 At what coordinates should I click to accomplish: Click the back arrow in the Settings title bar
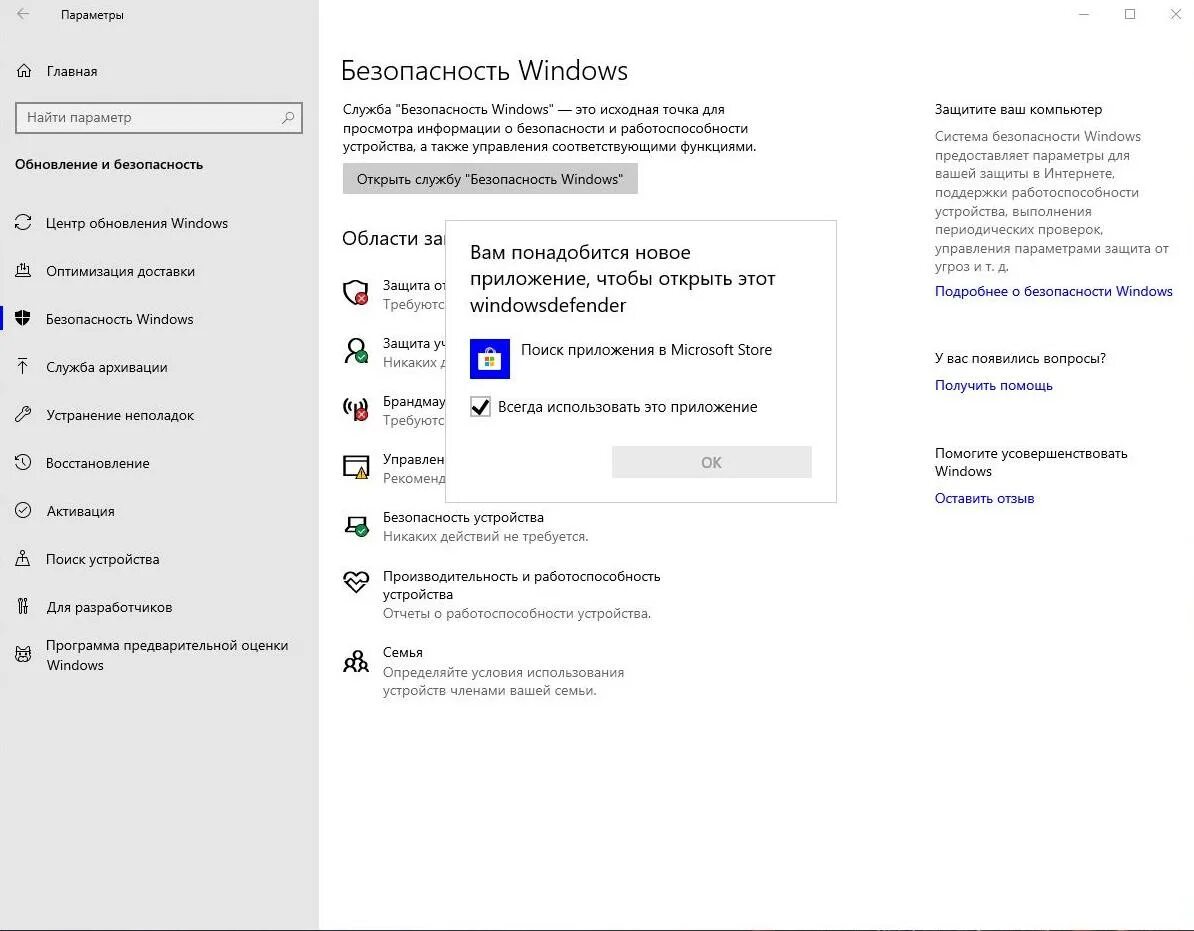(23, 14)
